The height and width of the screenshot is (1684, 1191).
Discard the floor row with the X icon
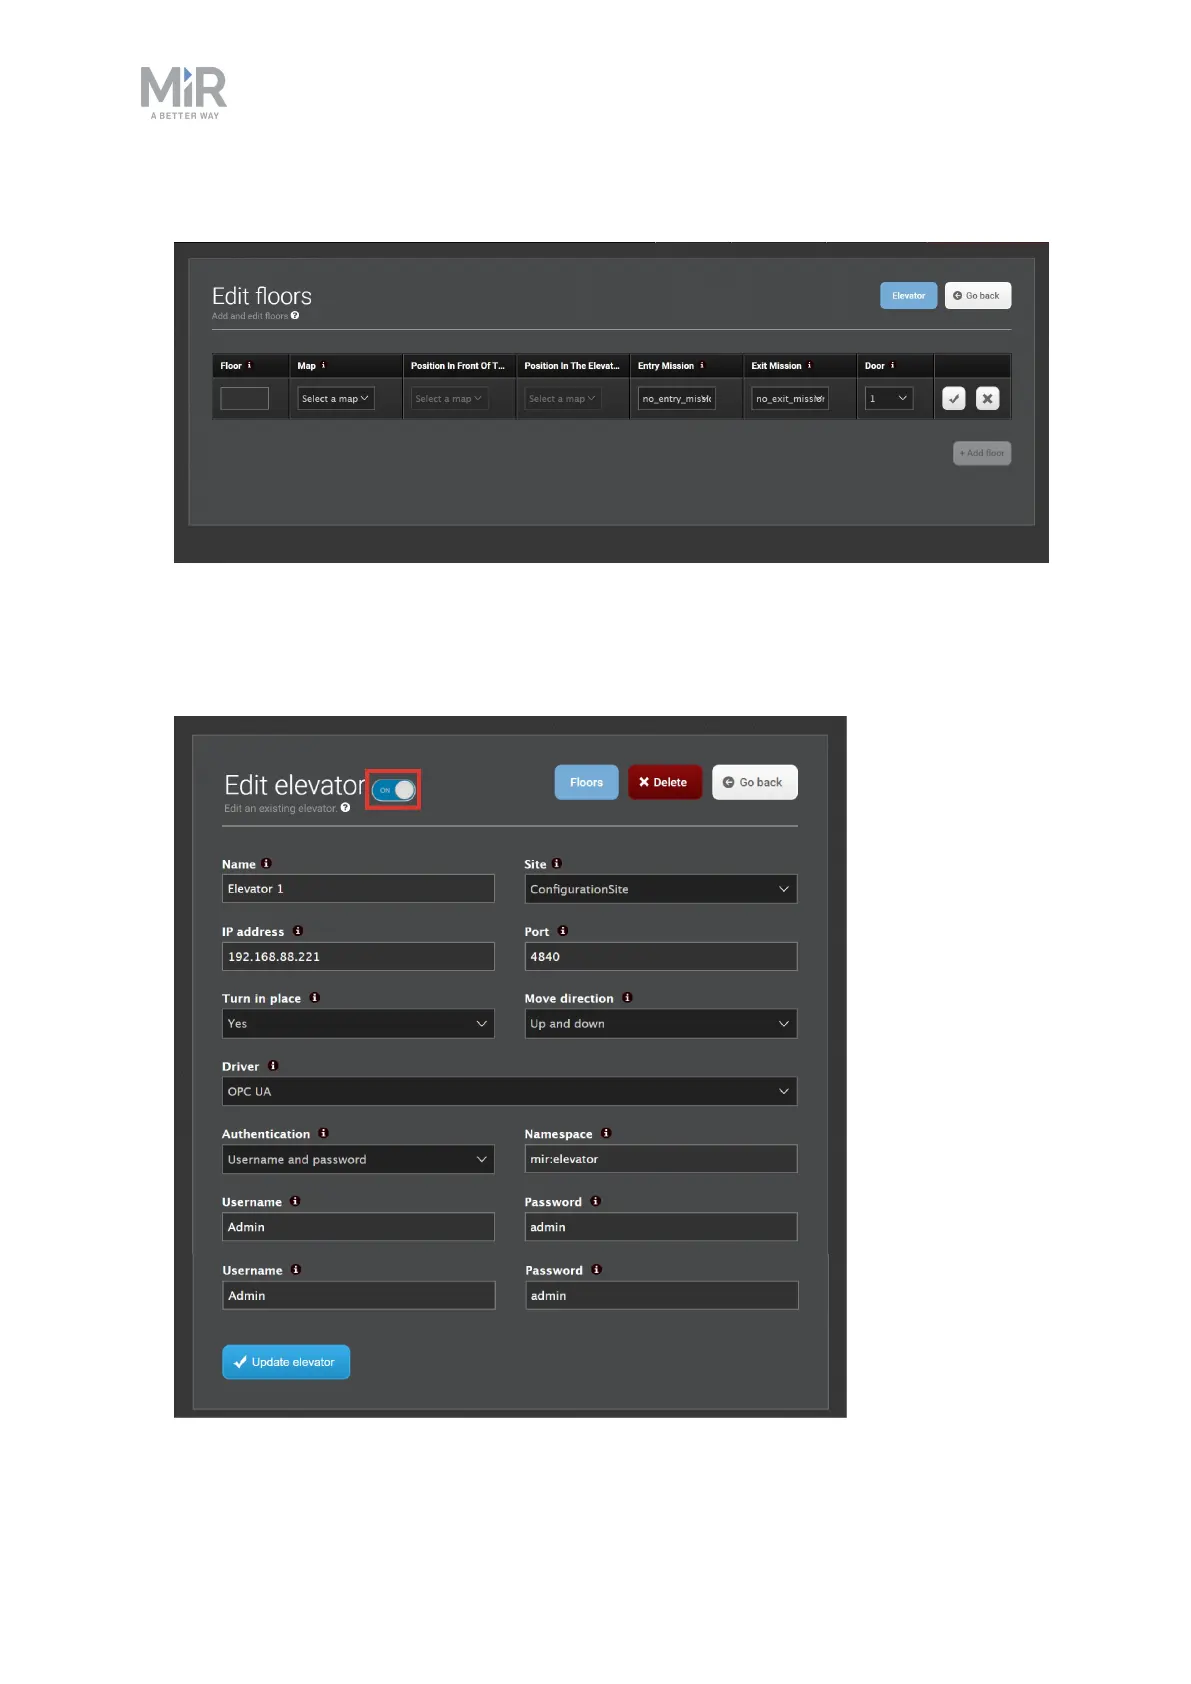(x=987, y=399)
